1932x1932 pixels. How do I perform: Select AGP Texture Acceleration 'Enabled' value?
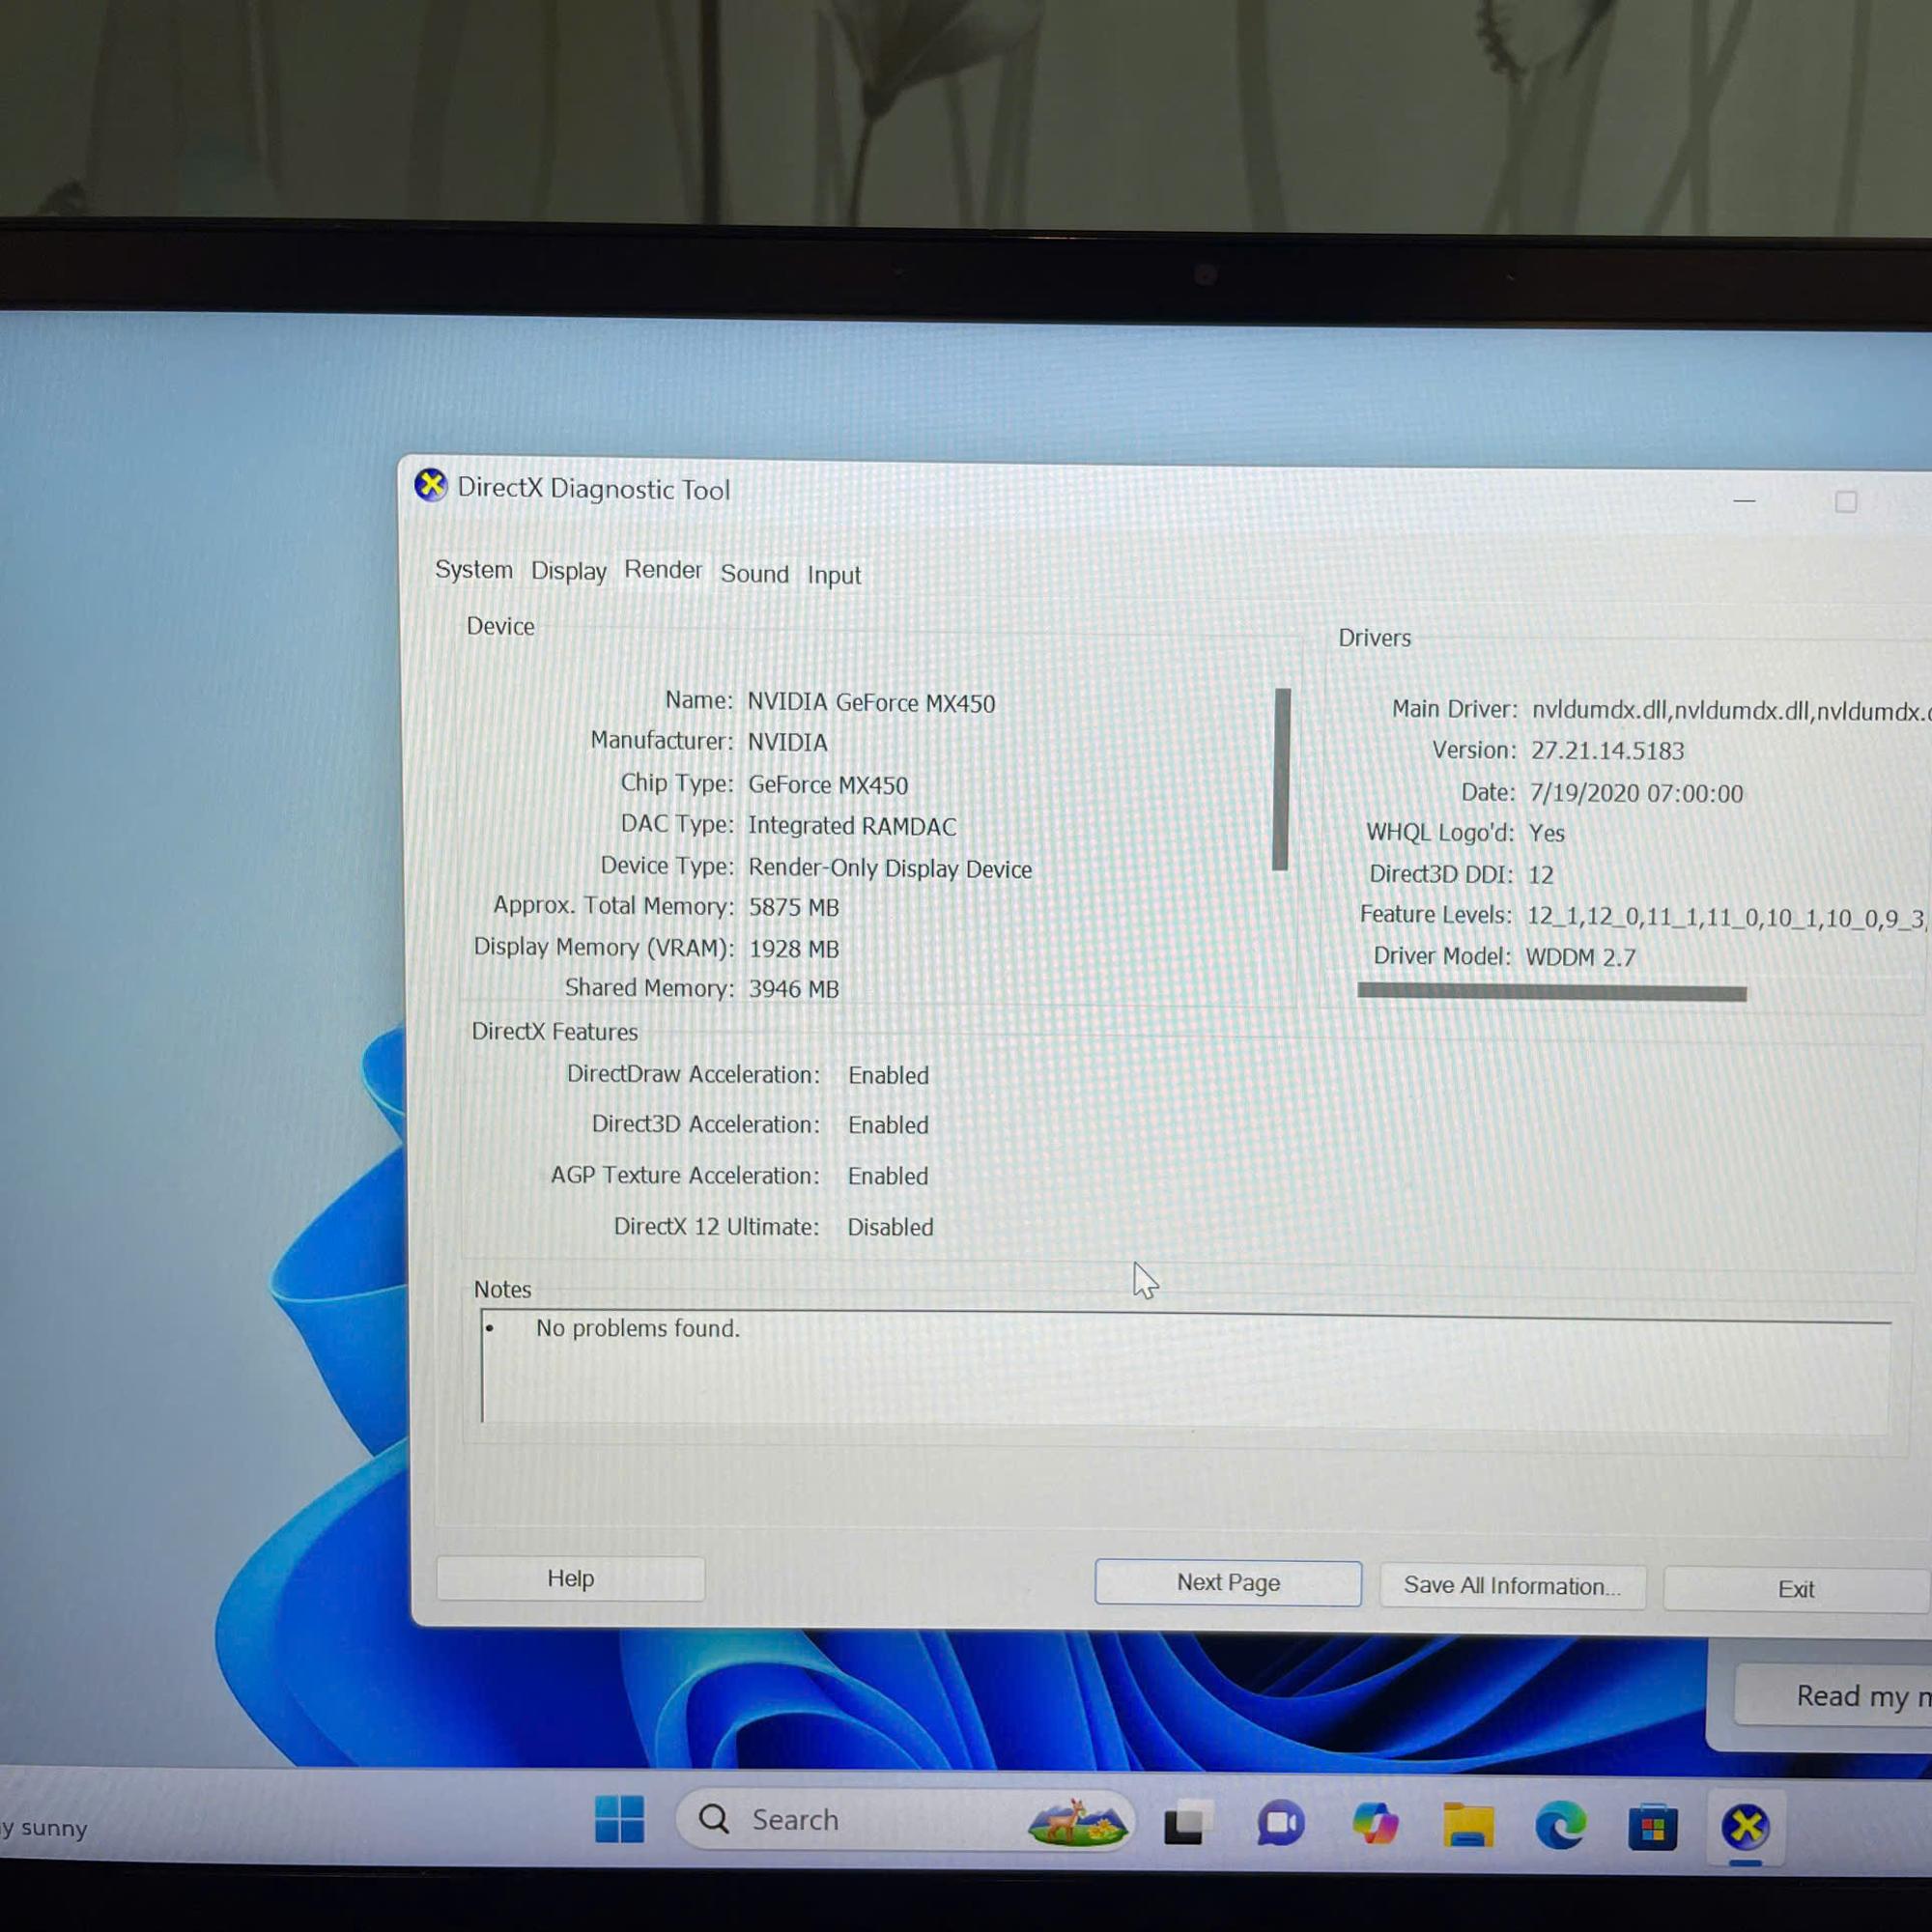pyautogui.click(x=888, y=1176)
